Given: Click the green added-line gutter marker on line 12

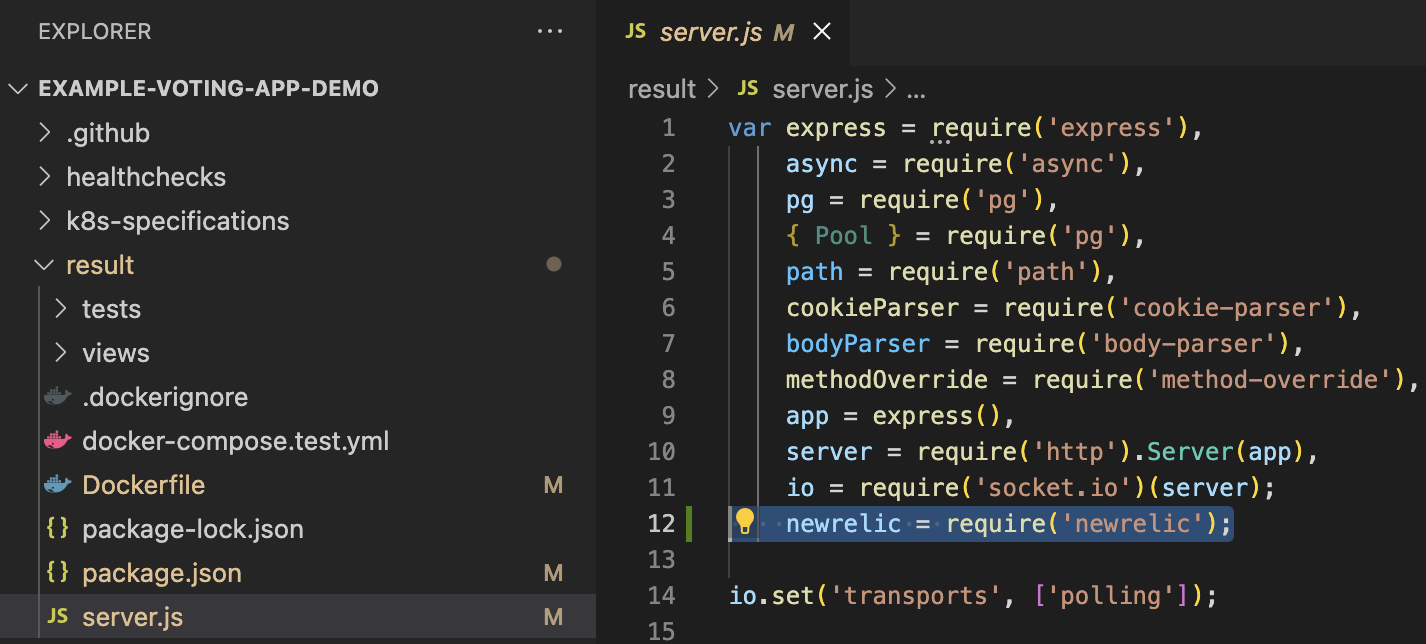Looking at the screenshot, I should tap(688, 523).
